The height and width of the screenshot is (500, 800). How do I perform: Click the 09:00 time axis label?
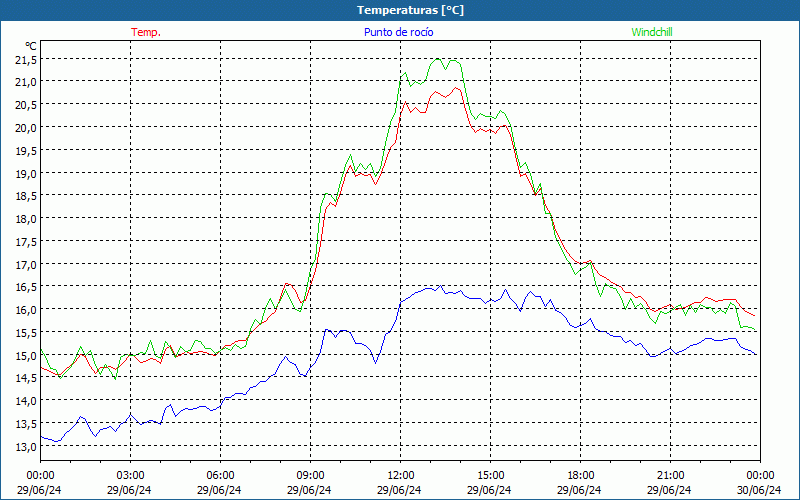point(310,475)
